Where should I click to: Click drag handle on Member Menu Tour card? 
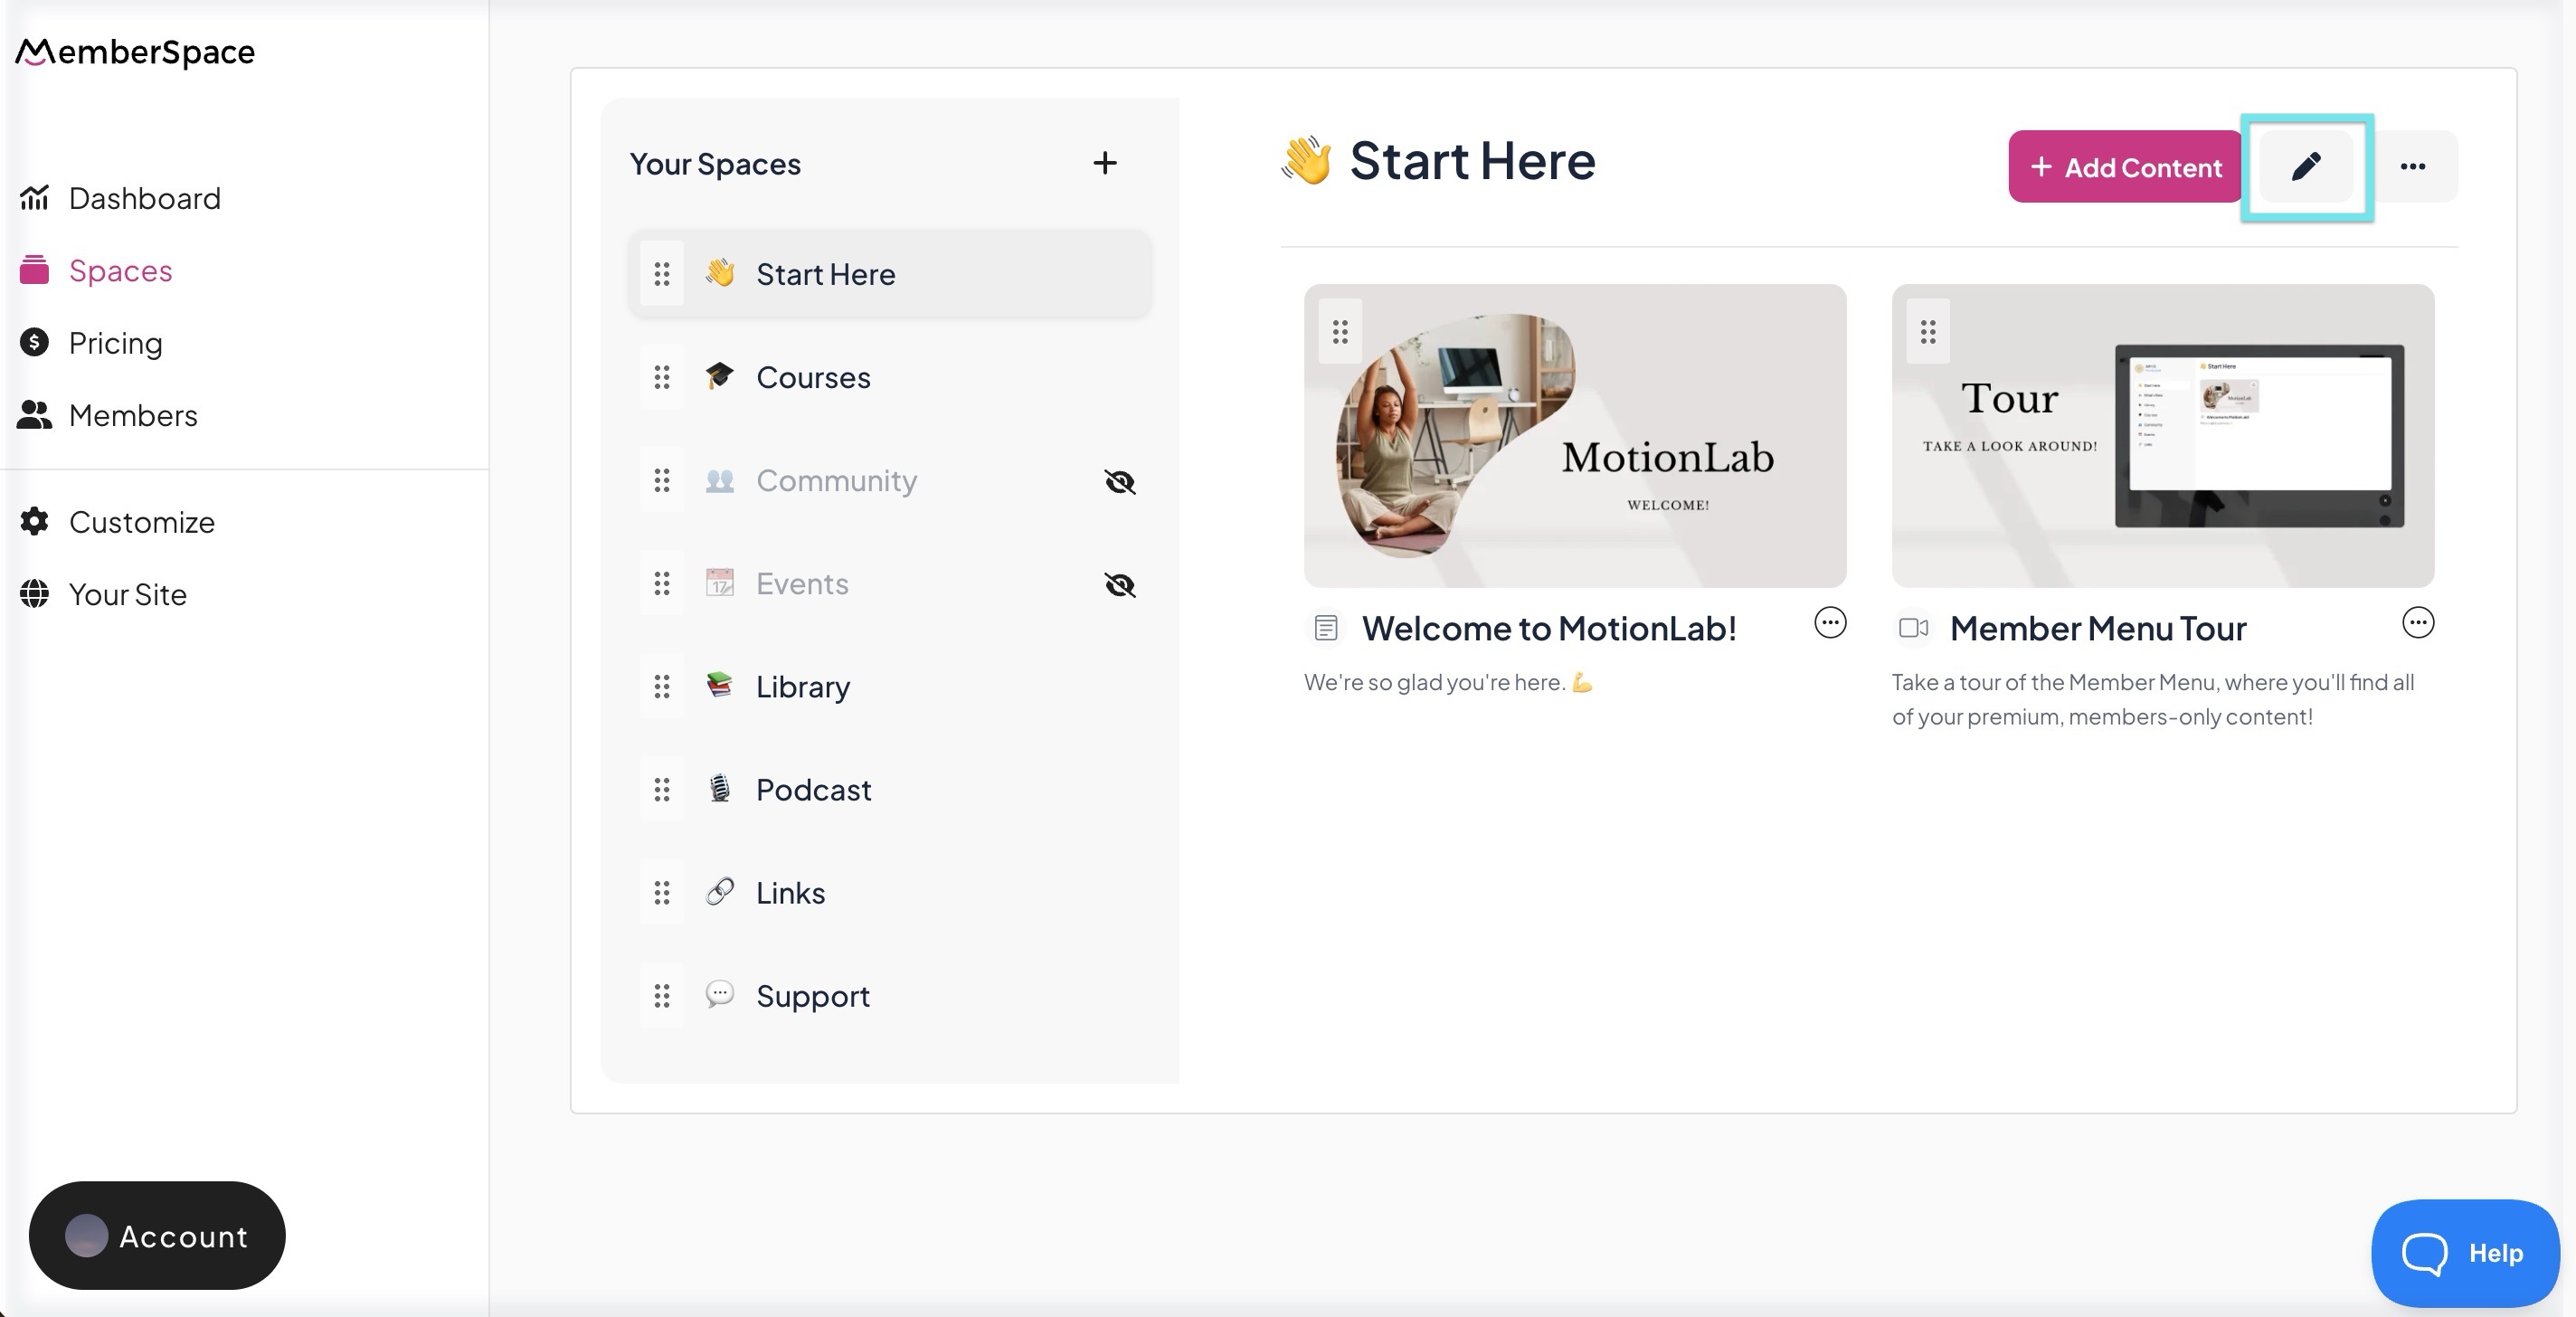coord(1927,331)
